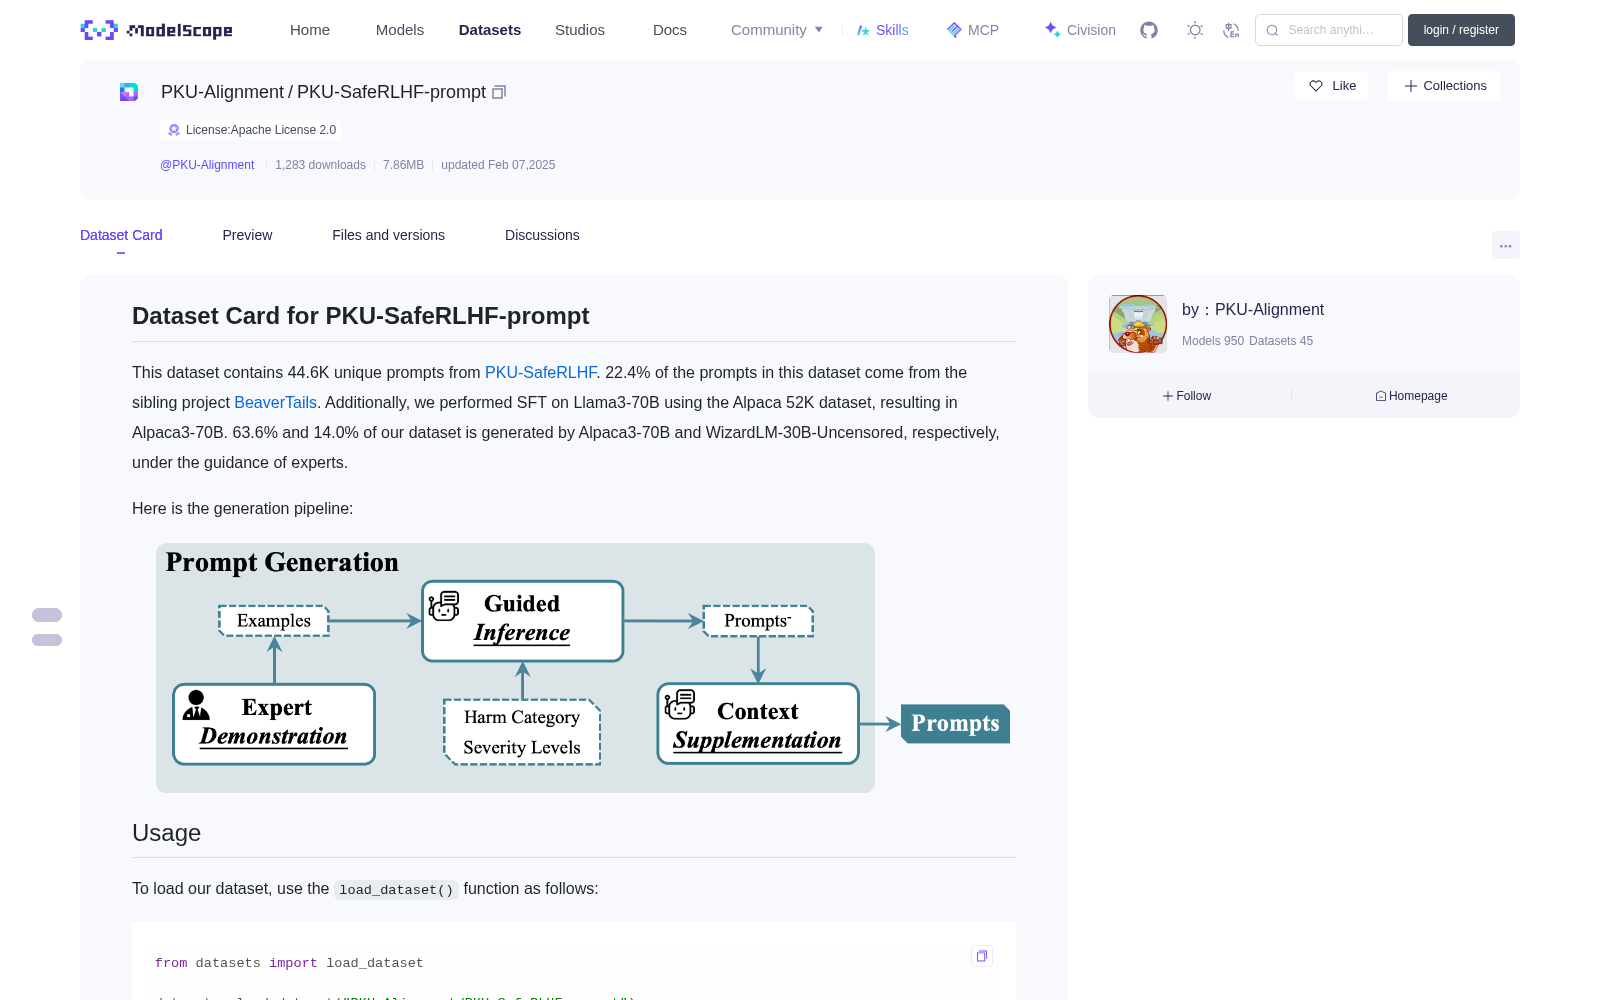The width and height of the screenshot is (1600, 1000).
Task: Click the Apache License 2.0 tag
Action: click(x=251, y=130)
